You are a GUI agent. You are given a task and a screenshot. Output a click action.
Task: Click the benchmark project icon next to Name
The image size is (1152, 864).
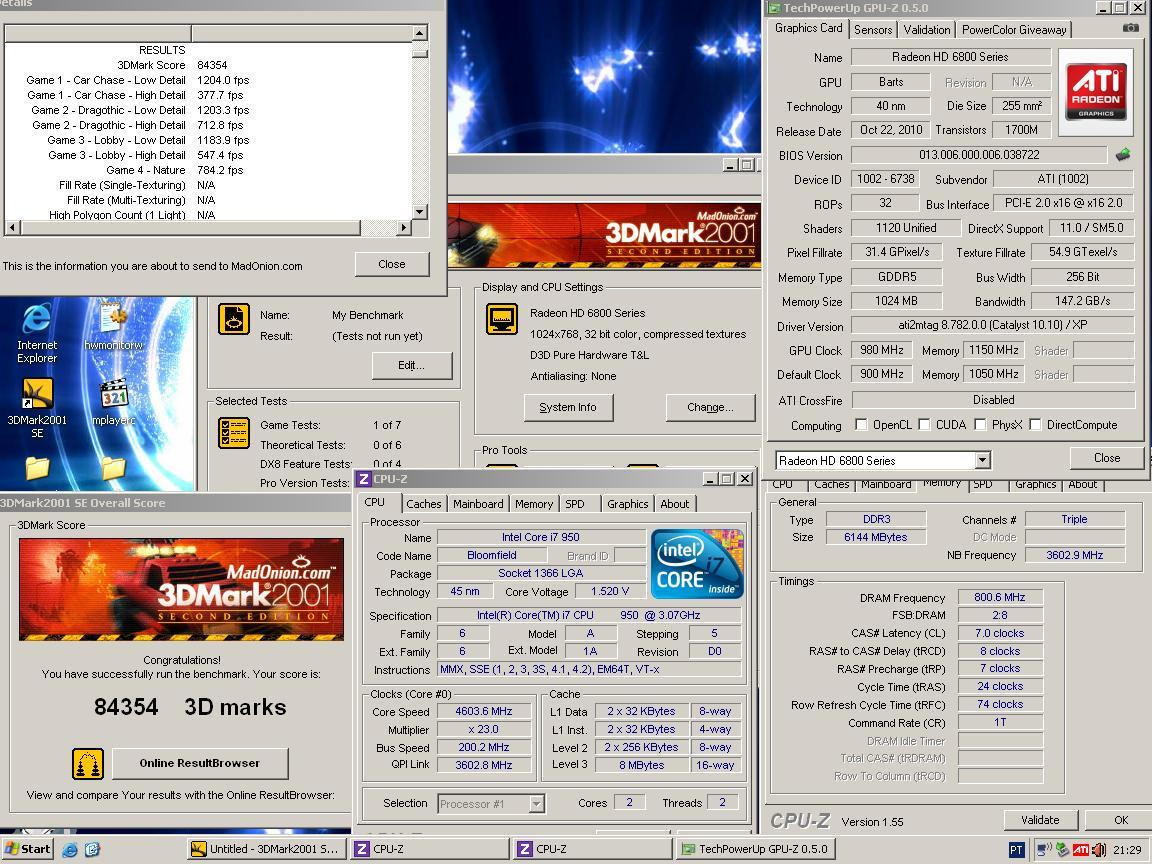(234, 320)
